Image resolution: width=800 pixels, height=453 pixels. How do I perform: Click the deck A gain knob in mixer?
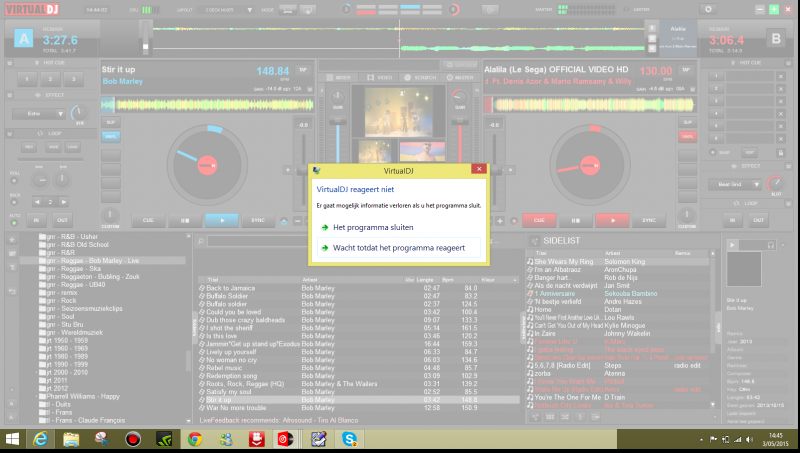337,97
